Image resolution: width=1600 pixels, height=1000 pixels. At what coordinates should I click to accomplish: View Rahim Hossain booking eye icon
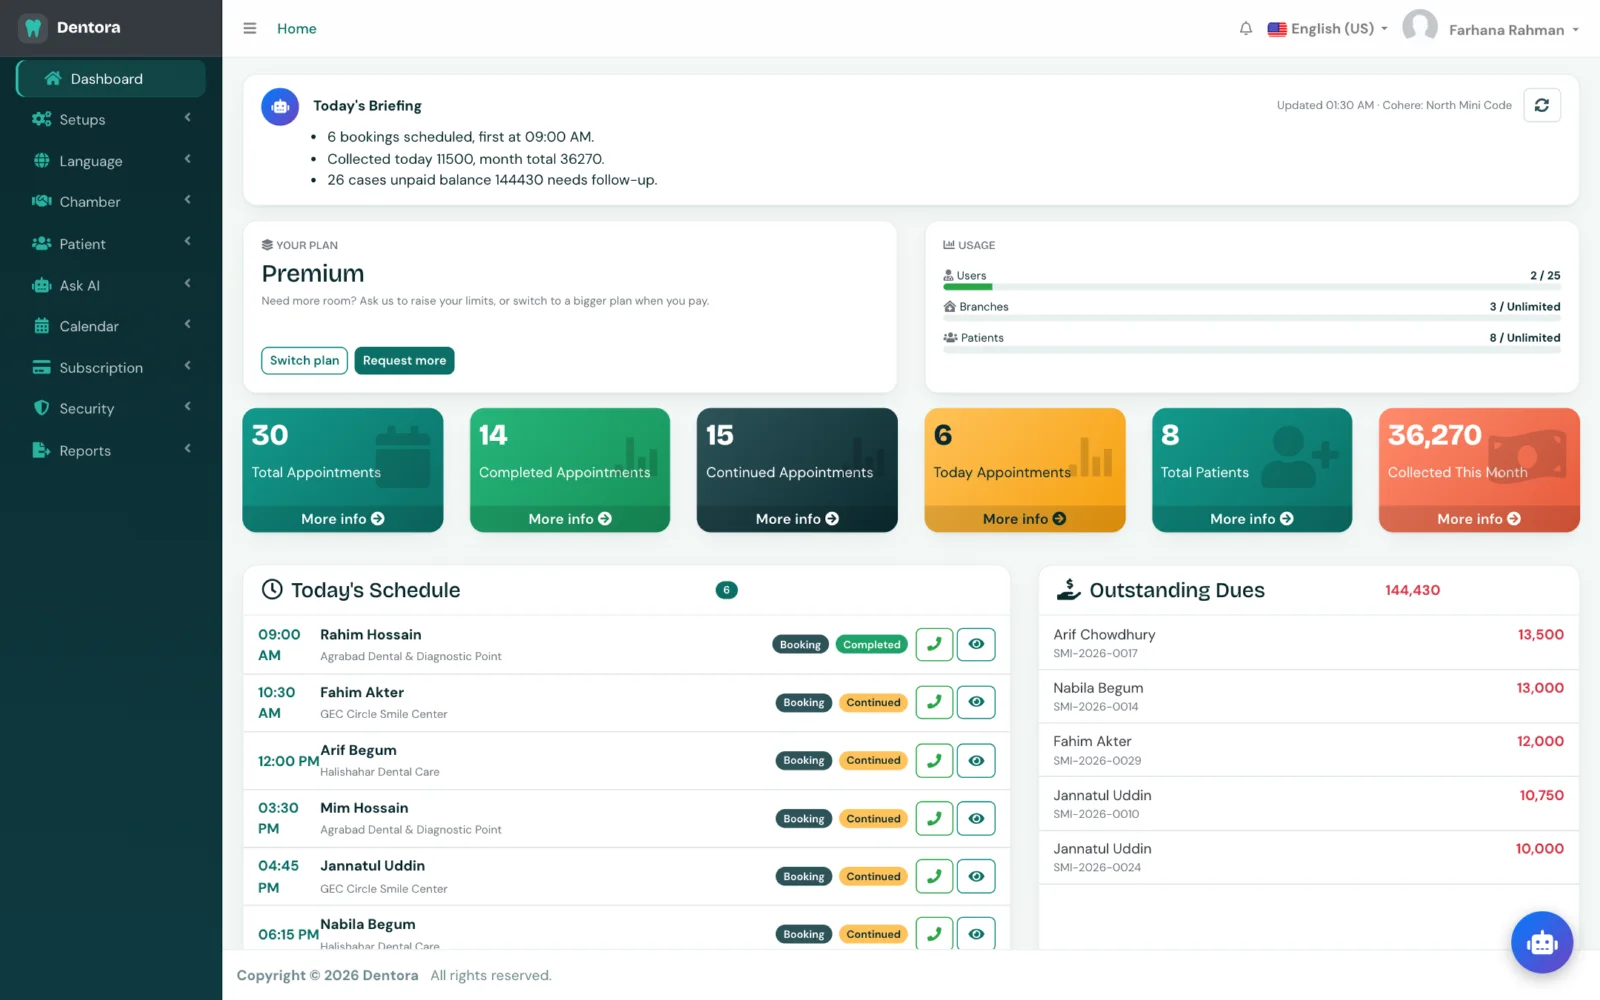(976, 644)
